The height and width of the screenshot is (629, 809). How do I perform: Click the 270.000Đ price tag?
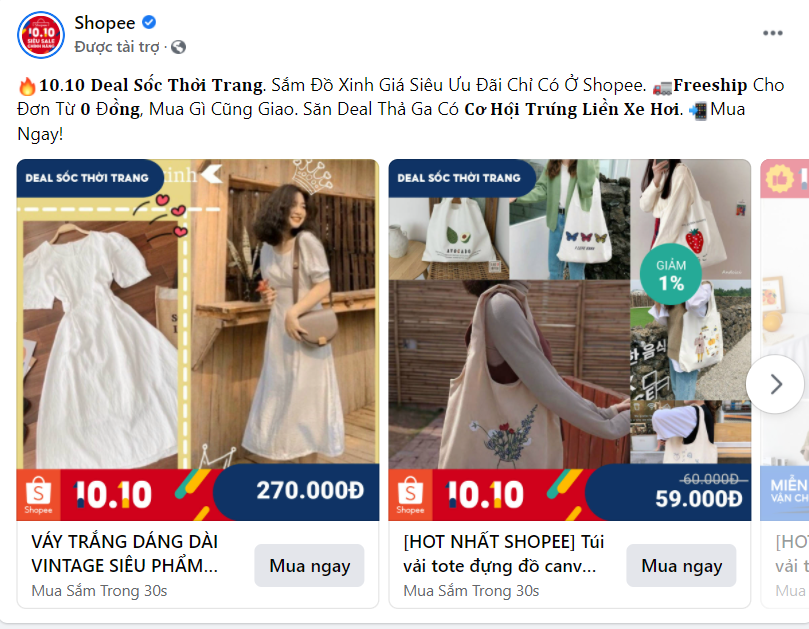coord(310,490)
